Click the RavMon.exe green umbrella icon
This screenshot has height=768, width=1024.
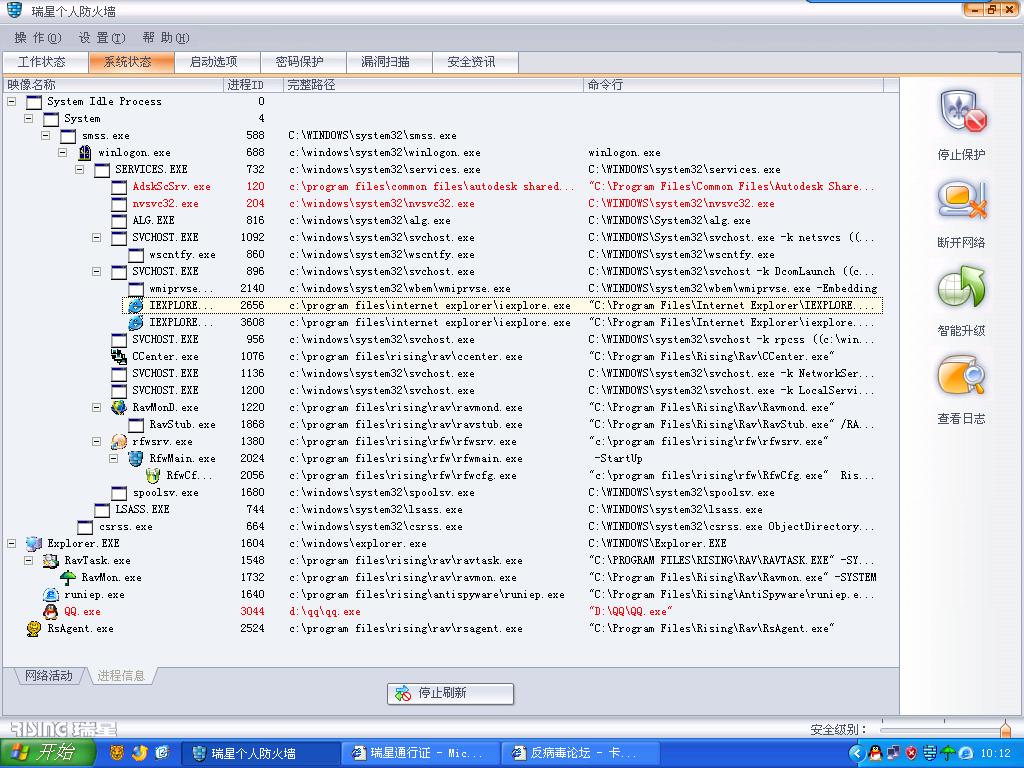pyautogui.click(x=68, y=577)
